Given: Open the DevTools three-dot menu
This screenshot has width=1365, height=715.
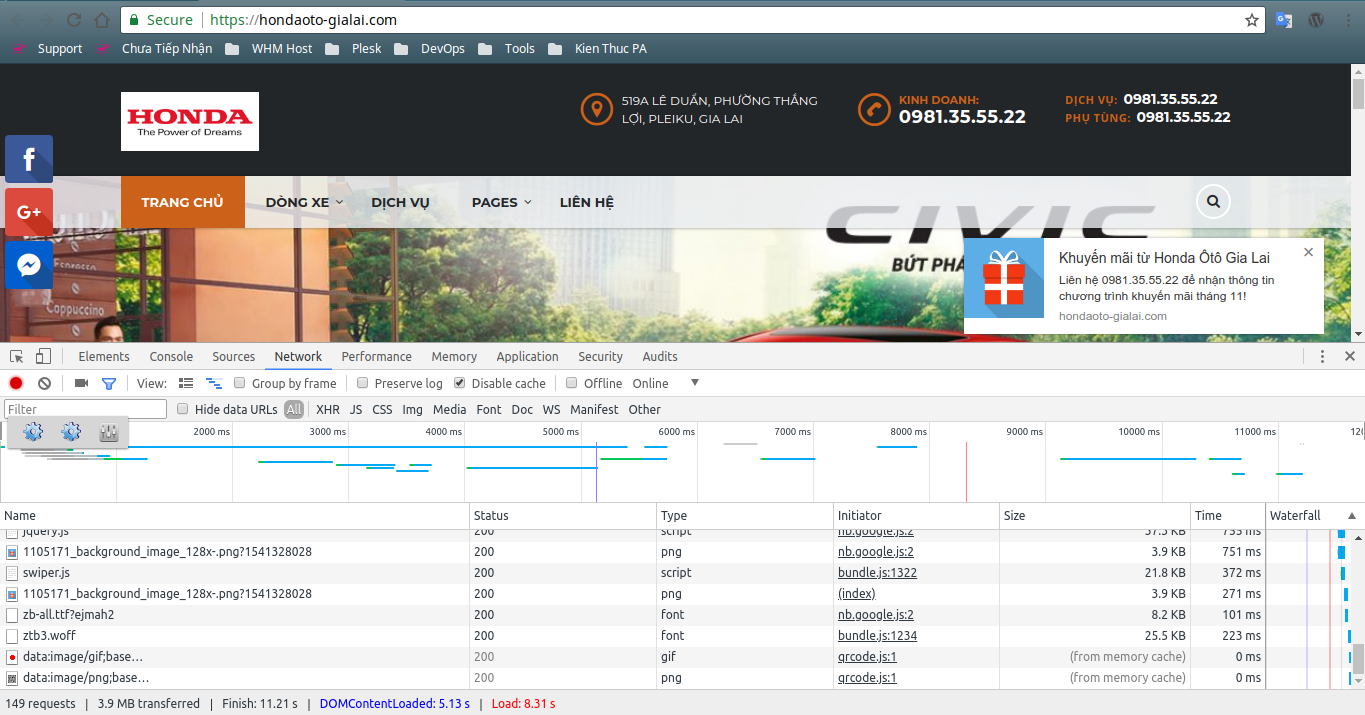Looking at the screenshot, I should (1322, 356).
